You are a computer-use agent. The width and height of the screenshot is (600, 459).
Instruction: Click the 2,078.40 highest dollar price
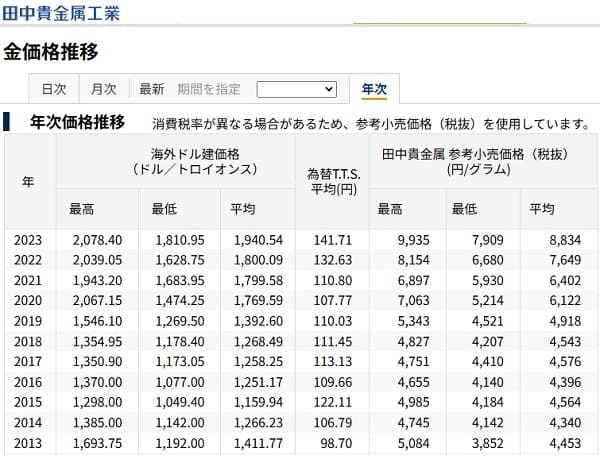pos(97,241)
